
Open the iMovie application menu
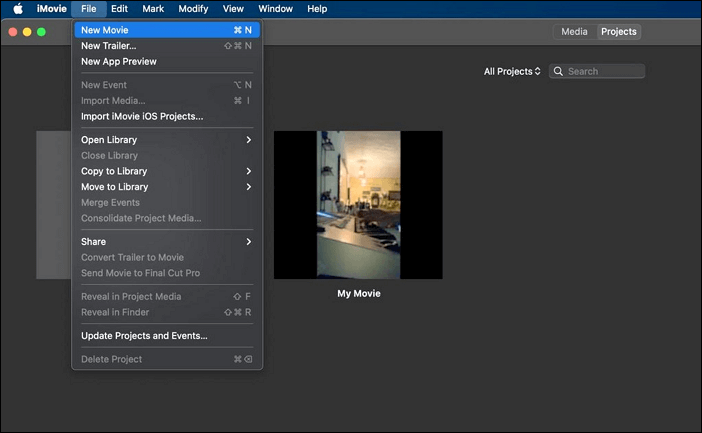[51, 9]
